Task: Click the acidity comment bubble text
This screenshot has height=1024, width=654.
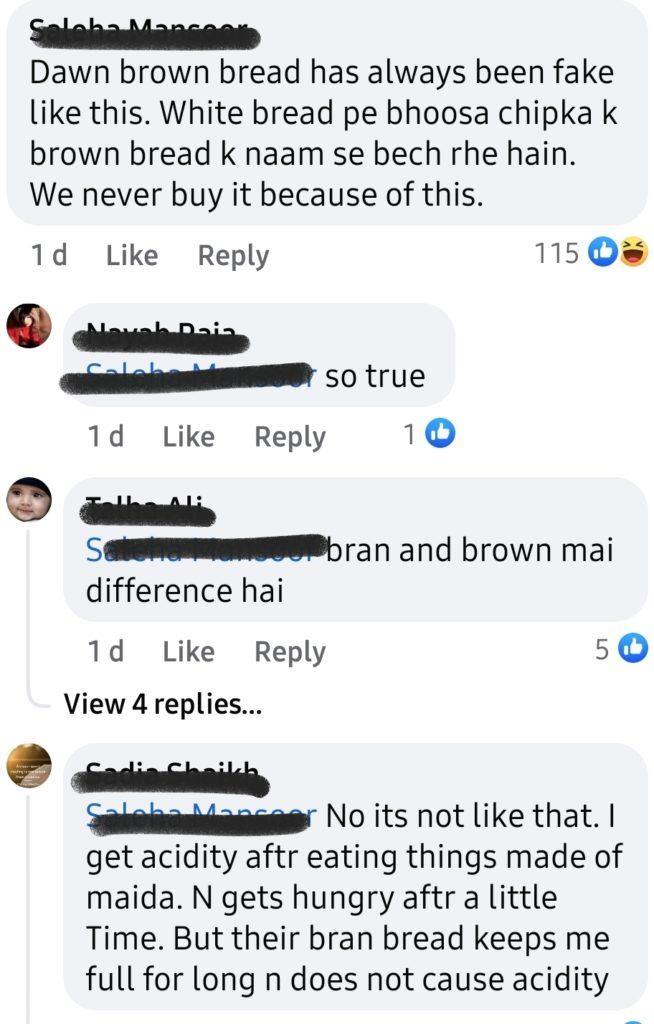Action: click(355, 897)
